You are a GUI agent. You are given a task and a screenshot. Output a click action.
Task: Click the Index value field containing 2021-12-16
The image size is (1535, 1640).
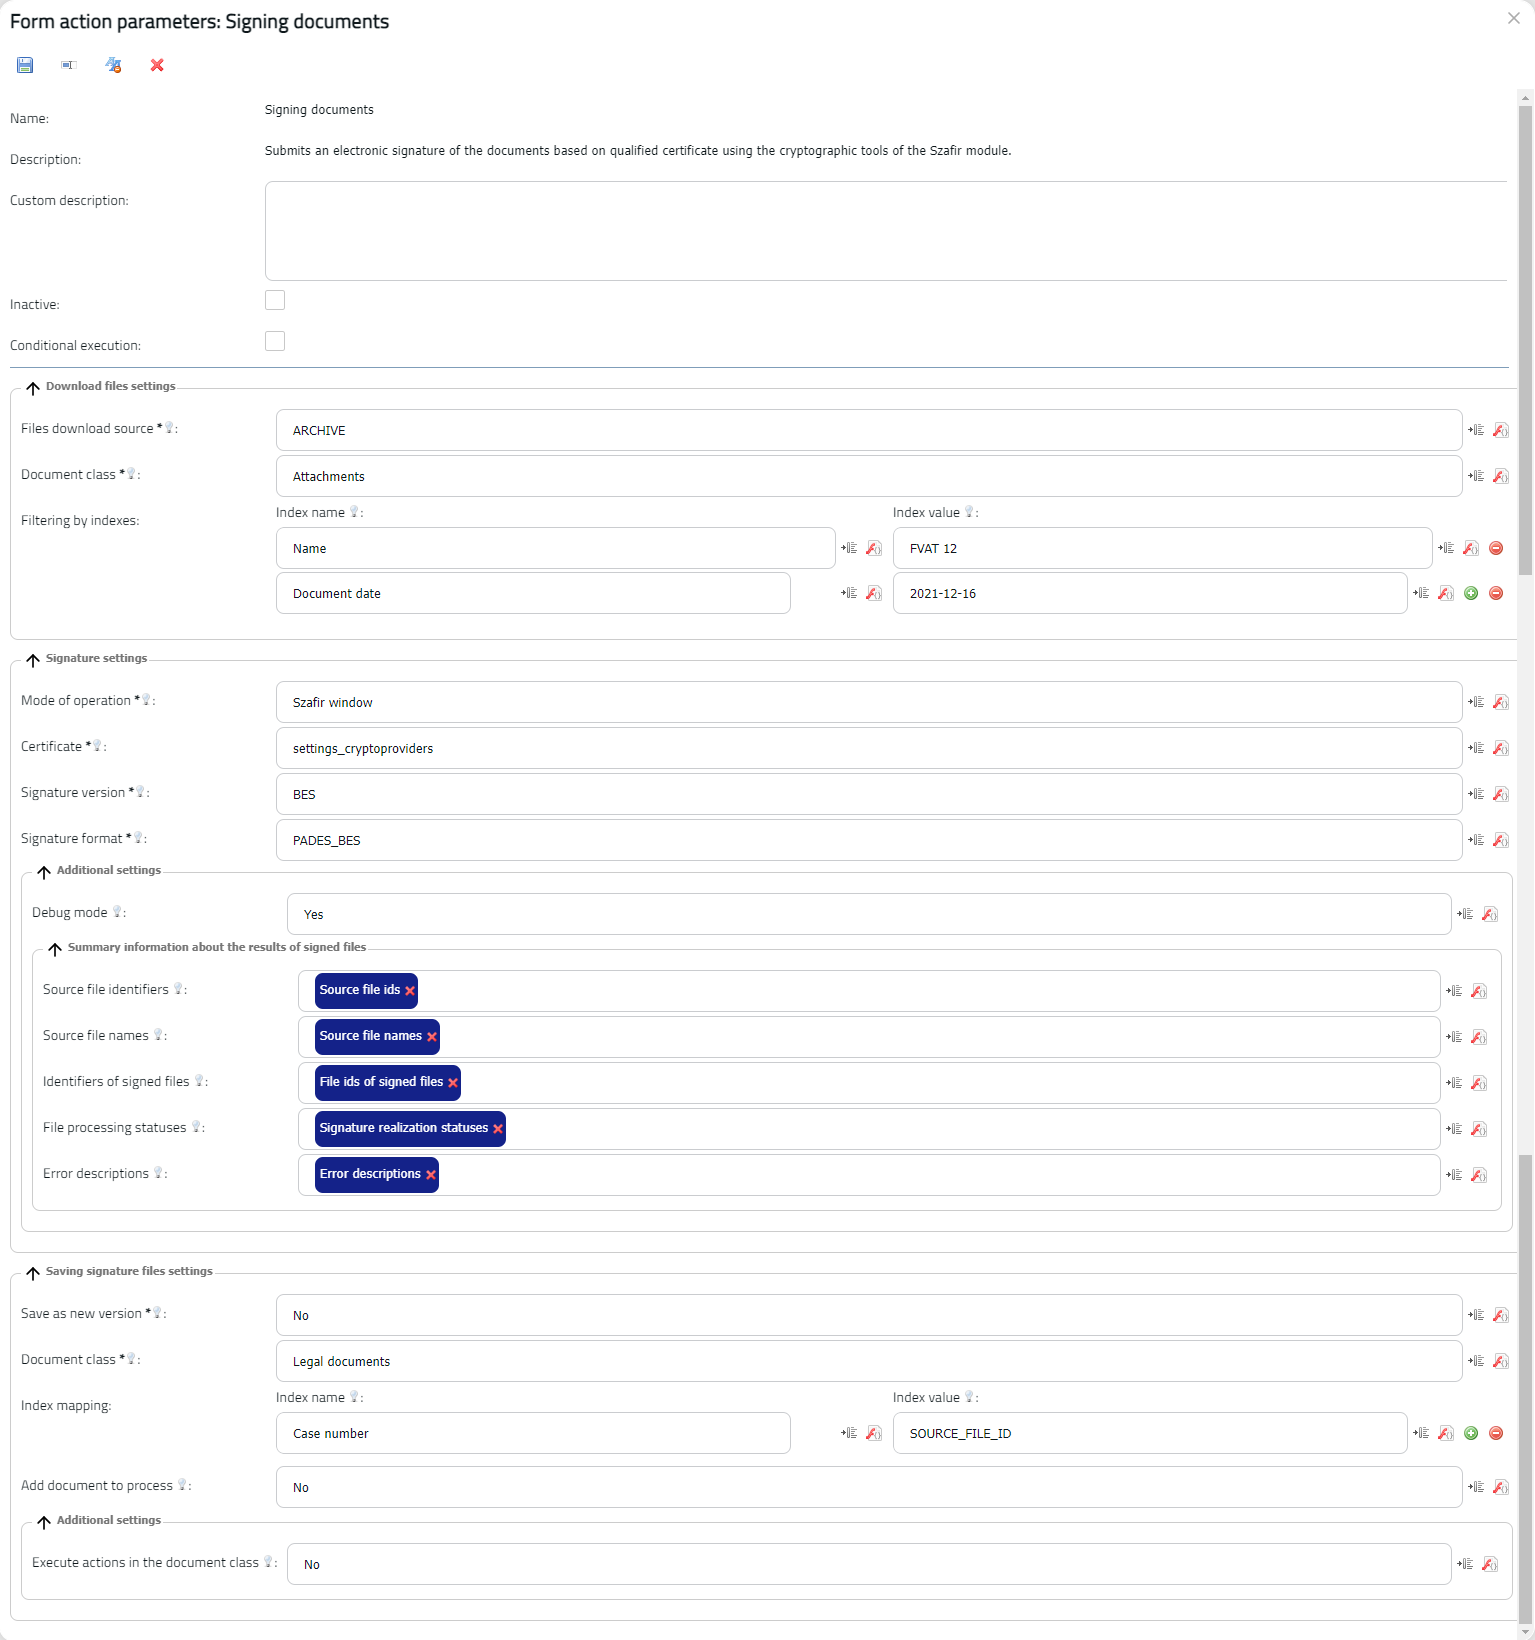pos(1150,593)
